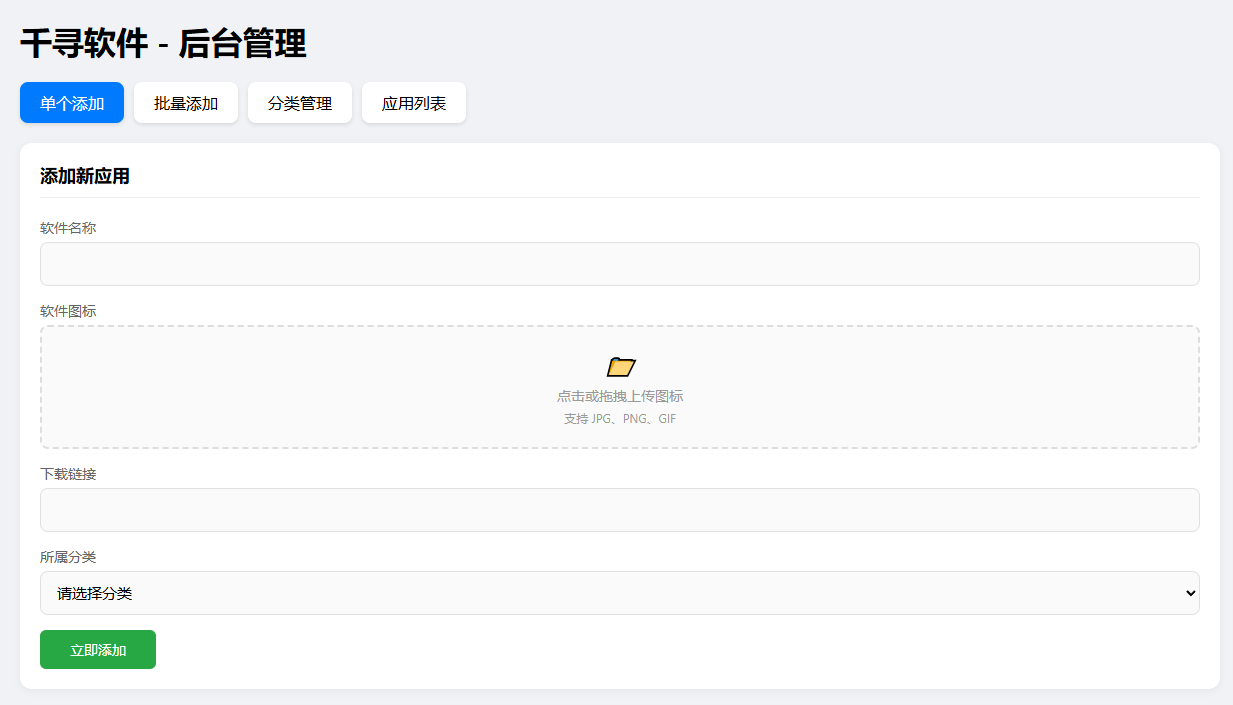
Task: Click the 千寻软件 - 后台管理 page title
Action: 163,44
